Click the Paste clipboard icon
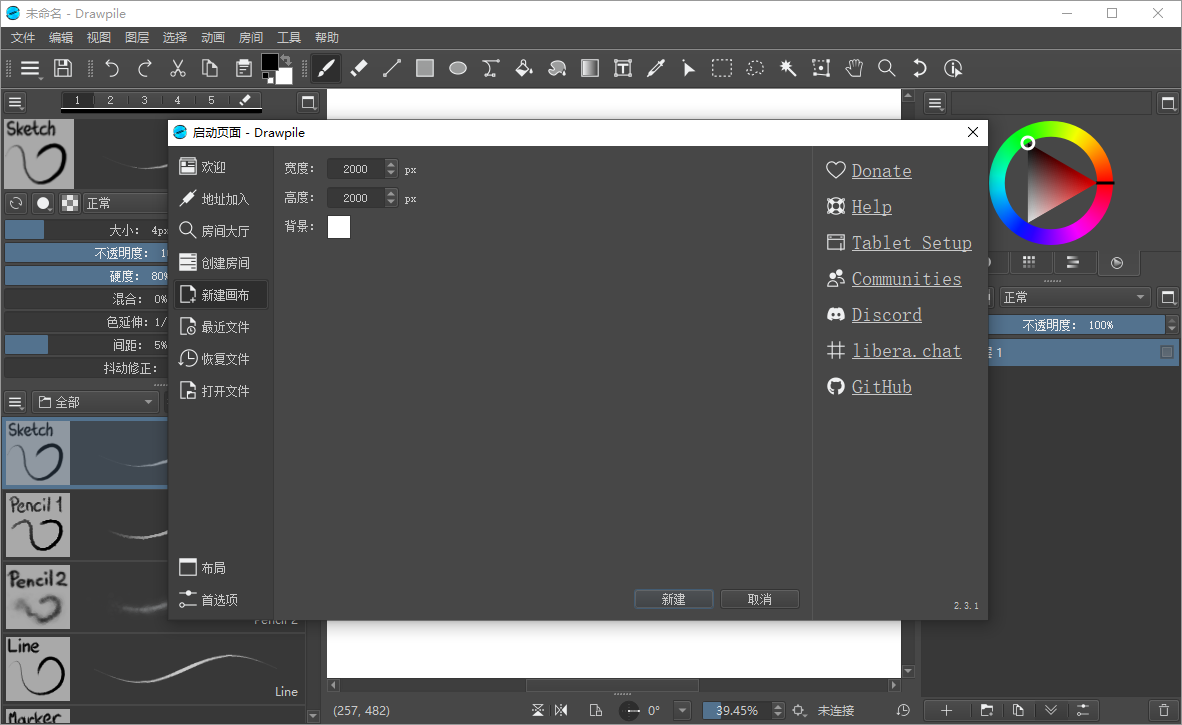This screenshot has width=1182, height=725. click(243, 69)
